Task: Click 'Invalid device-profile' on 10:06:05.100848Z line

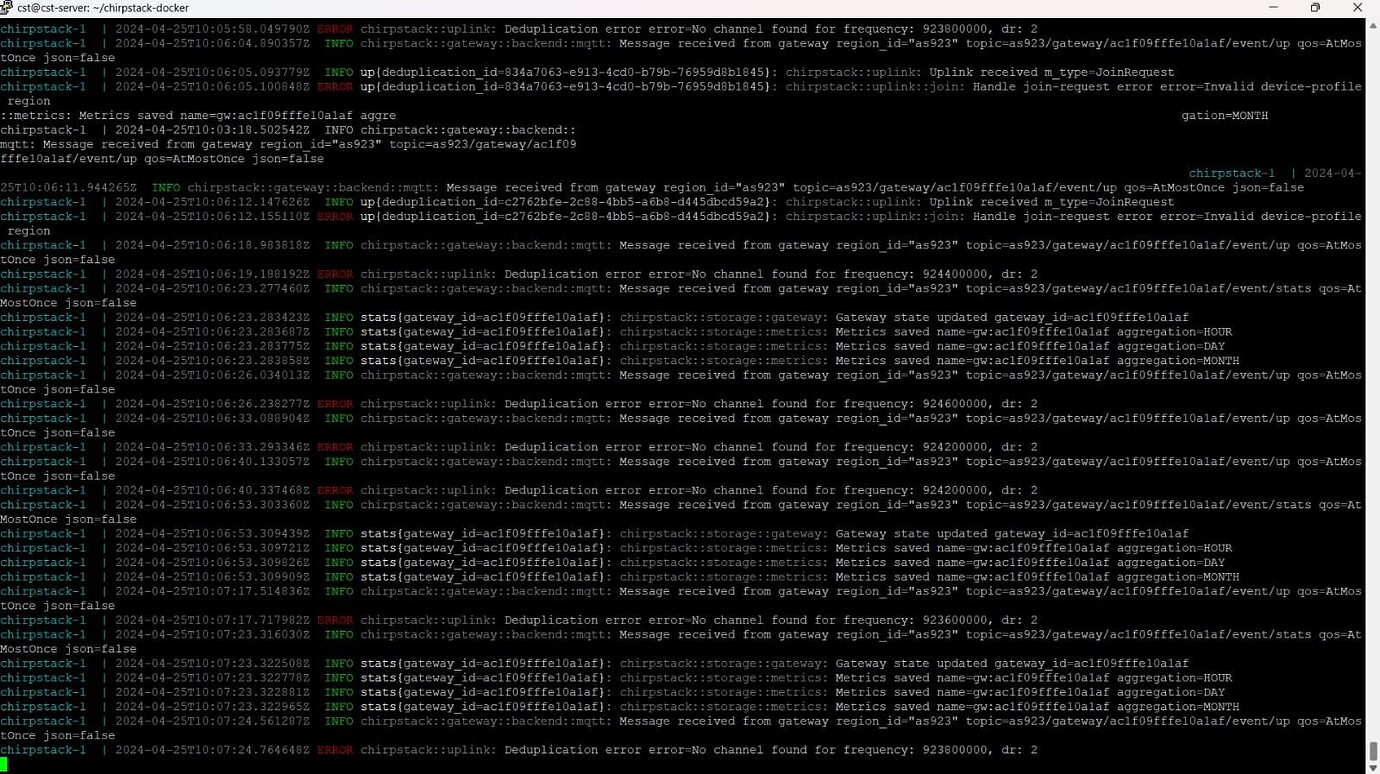Action: (1282, 87)
